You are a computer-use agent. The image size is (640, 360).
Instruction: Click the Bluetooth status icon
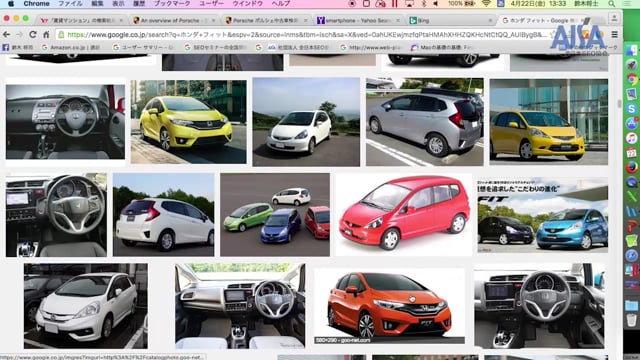[x=423, y=4]
